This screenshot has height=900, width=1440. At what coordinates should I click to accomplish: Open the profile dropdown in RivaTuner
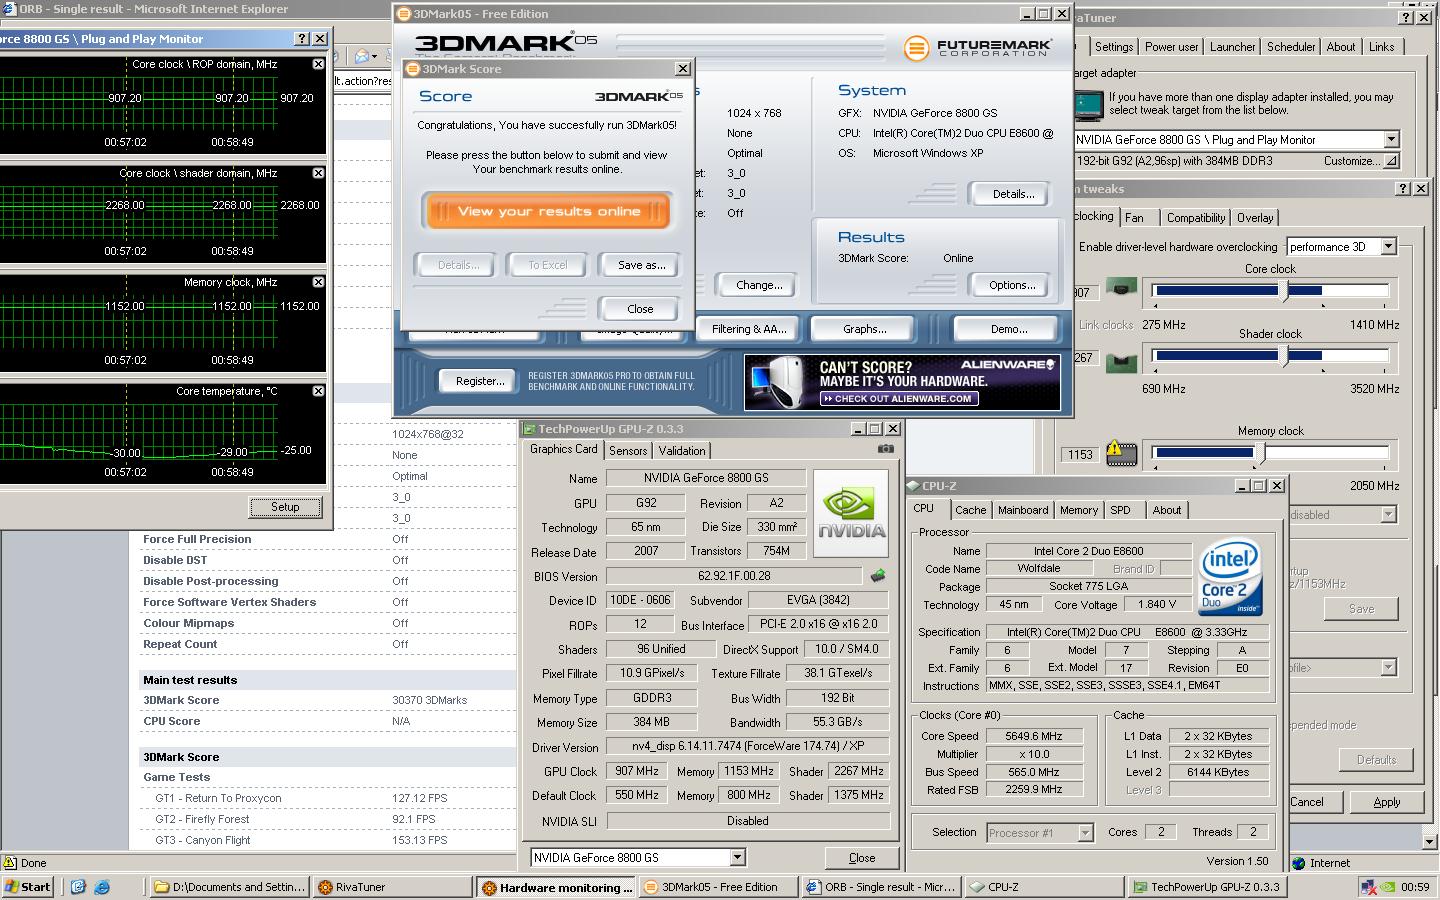(x=1388, y=668)
